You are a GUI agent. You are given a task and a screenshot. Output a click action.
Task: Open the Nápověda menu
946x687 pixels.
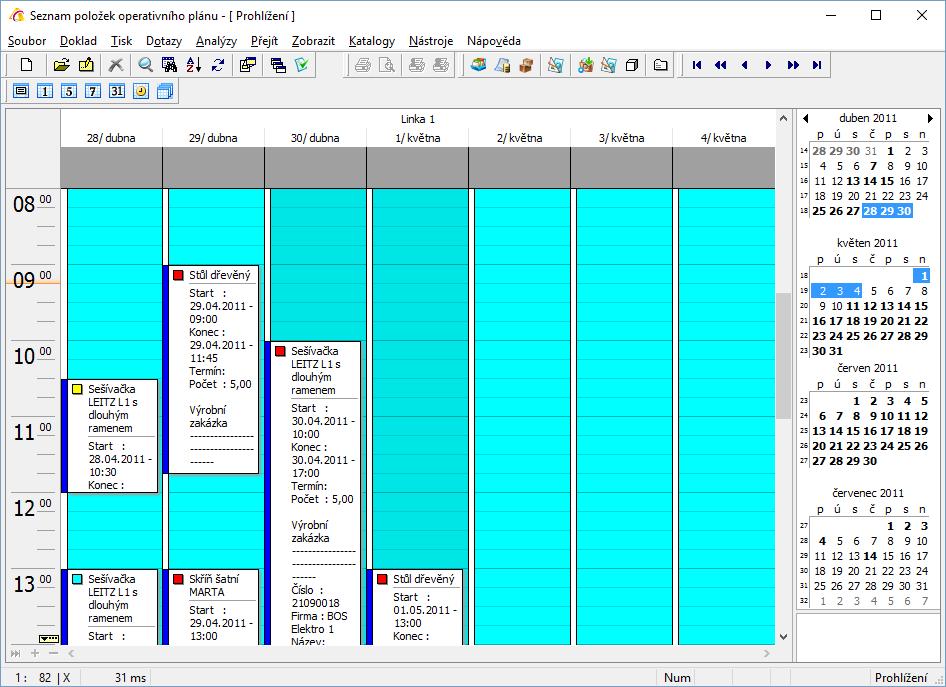click(x=494, y=40)
